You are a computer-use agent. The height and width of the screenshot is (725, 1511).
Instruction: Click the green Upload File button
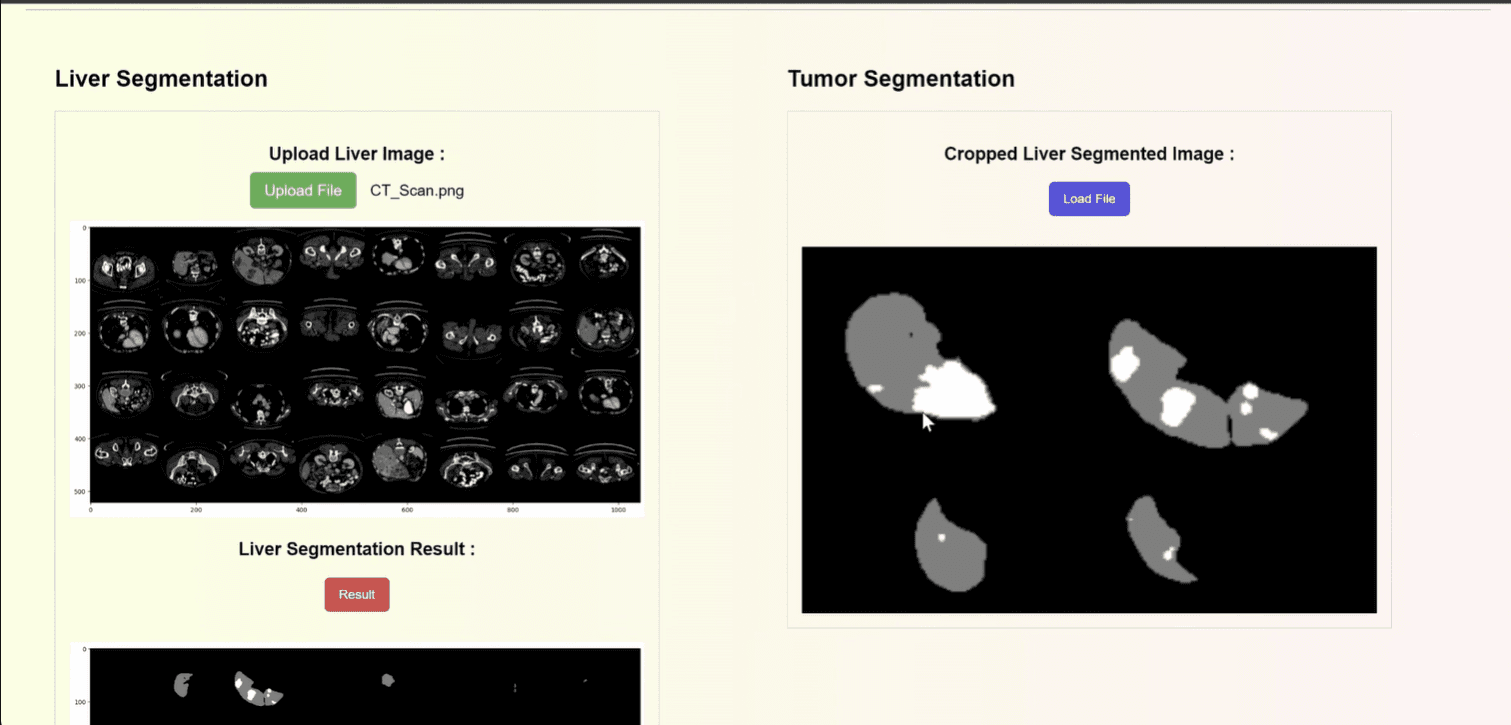[303, 190]
